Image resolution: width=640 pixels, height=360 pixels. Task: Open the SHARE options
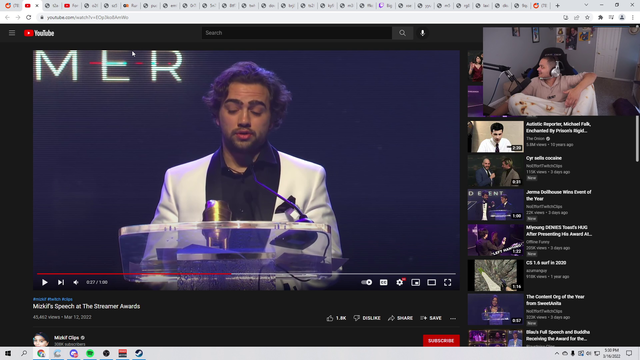coord(400,318)
